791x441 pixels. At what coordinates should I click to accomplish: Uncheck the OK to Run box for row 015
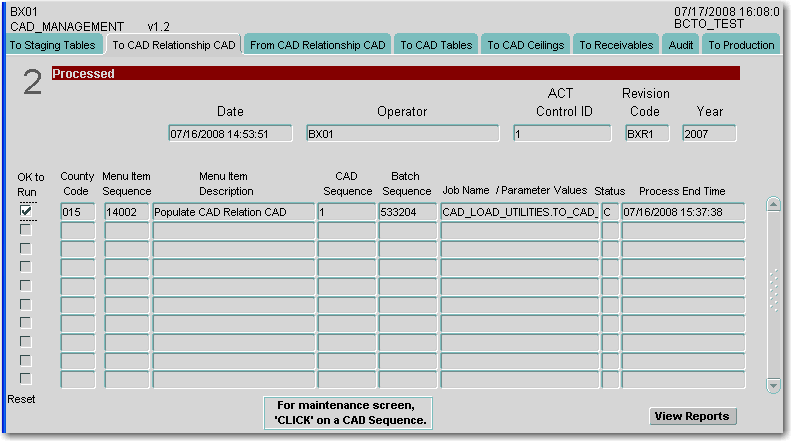26,211
